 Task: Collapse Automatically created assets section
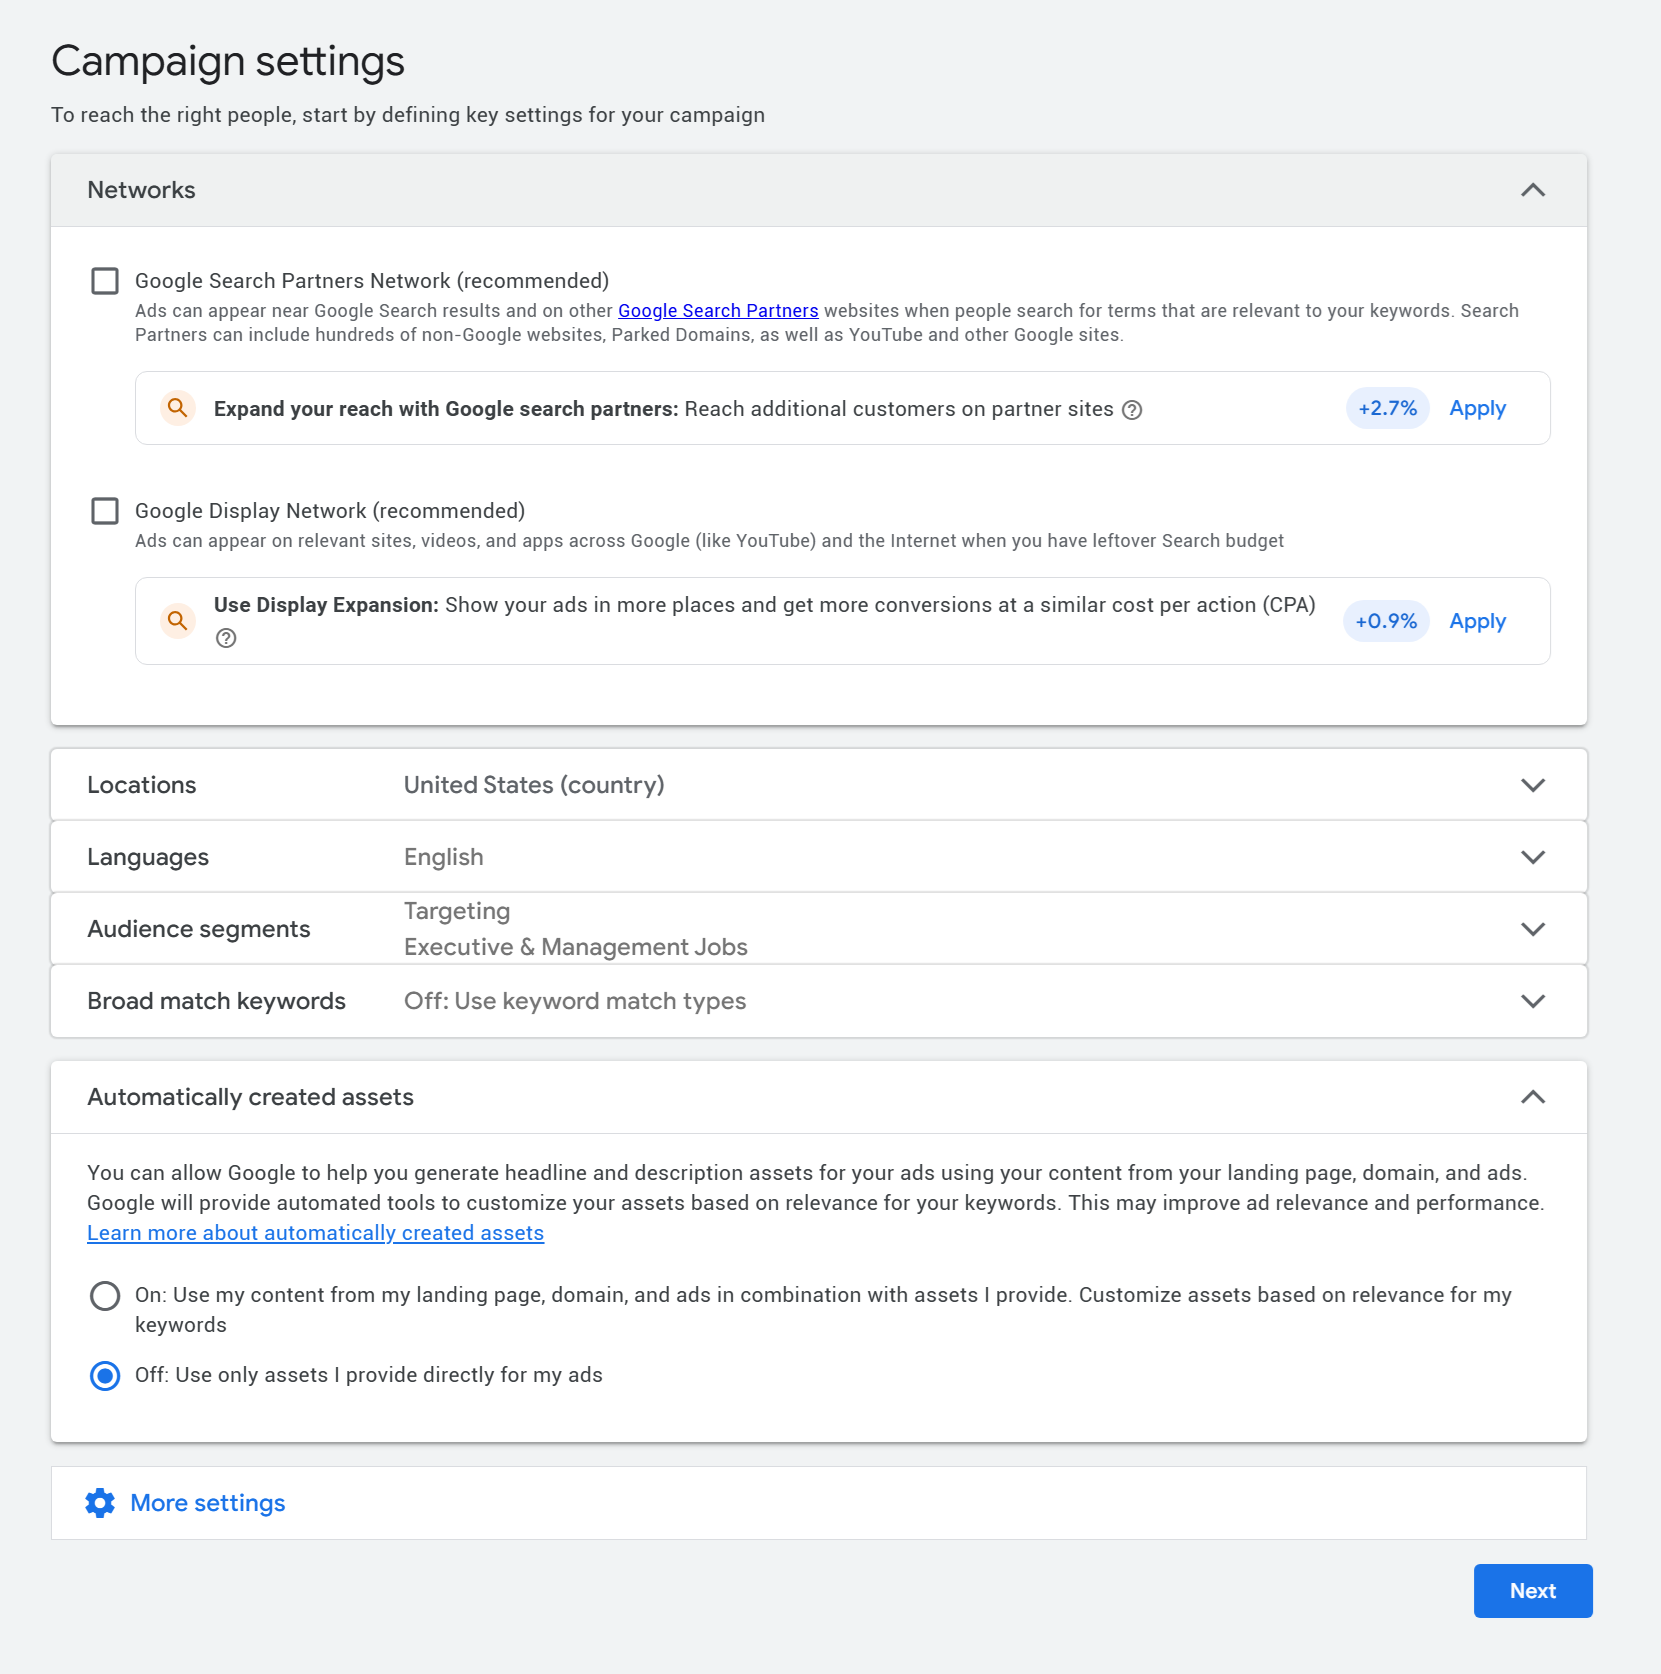[x=1533, y=1097]
